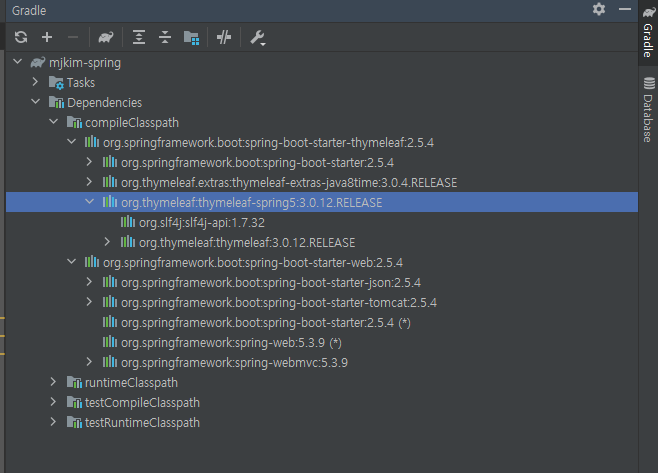658x473 pixels.
Task: Toggle offline mode in toolbar
Action: click(224, 37)
